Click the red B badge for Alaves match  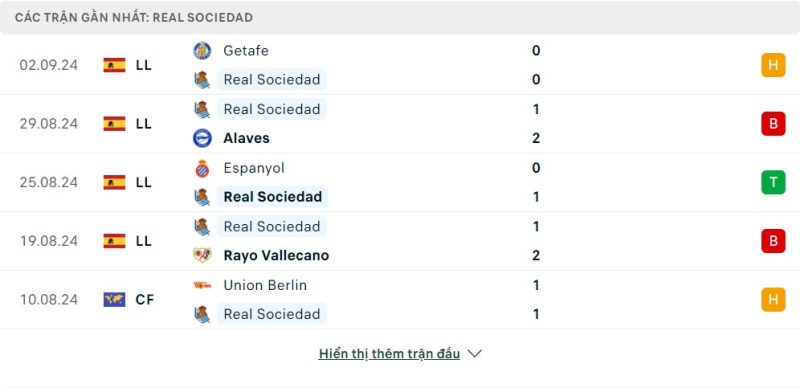coord(773,124)
